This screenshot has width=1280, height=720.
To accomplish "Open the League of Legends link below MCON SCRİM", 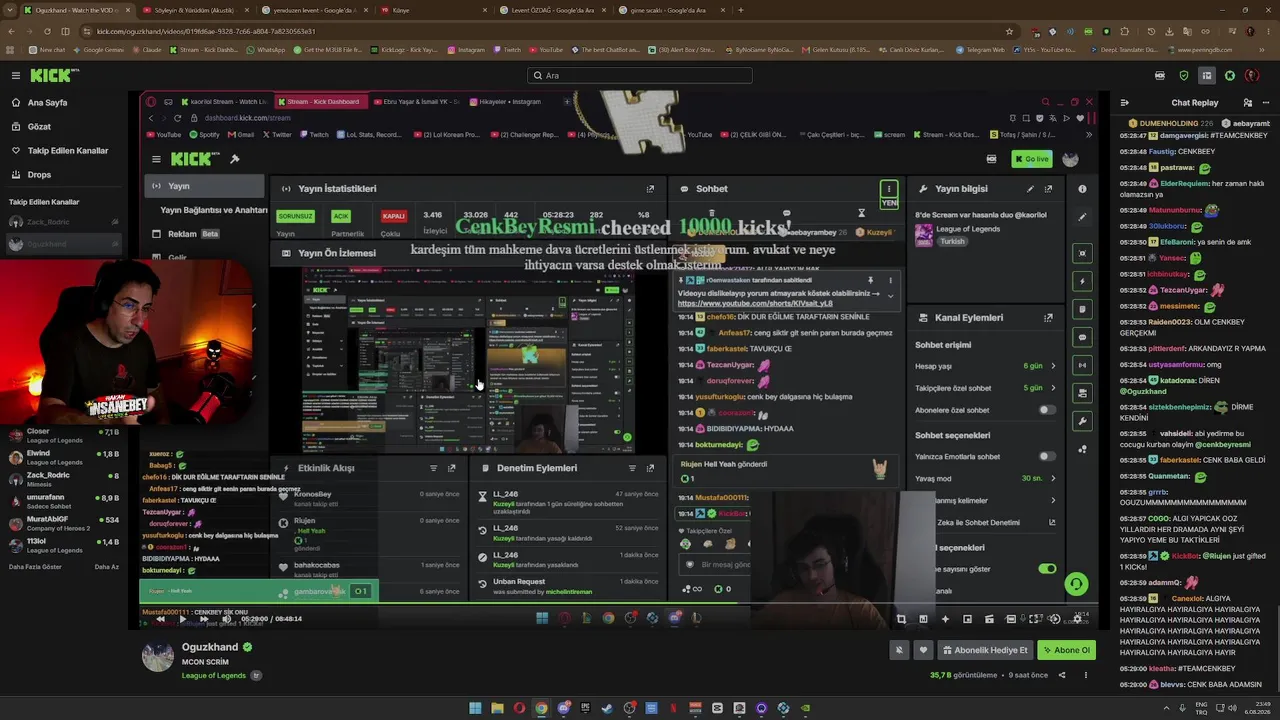I will 214,676.
